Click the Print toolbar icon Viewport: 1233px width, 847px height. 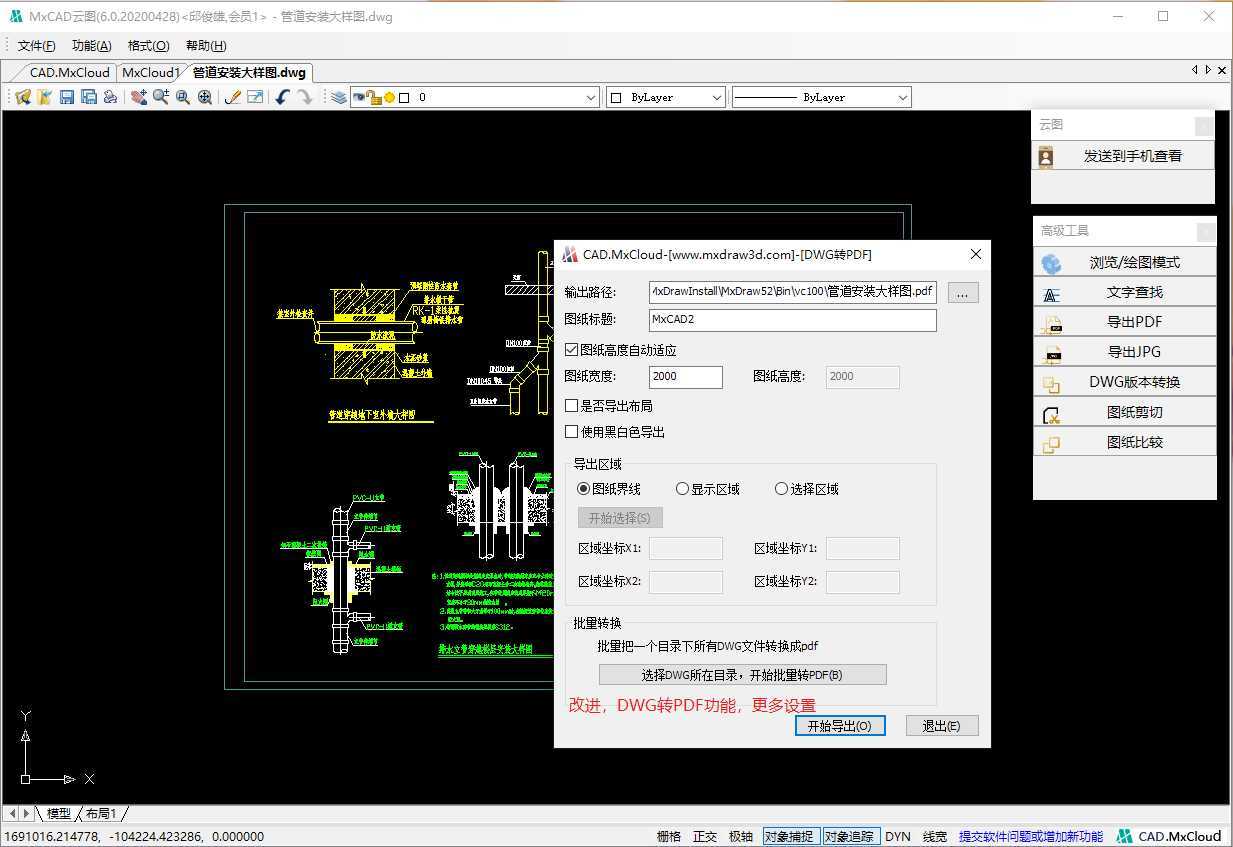[110, 97]
